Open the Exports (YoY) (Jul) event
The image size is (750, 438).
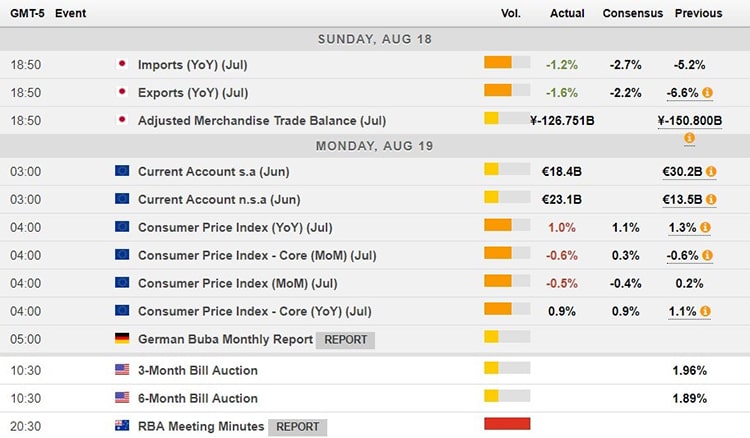click(193, 93)
